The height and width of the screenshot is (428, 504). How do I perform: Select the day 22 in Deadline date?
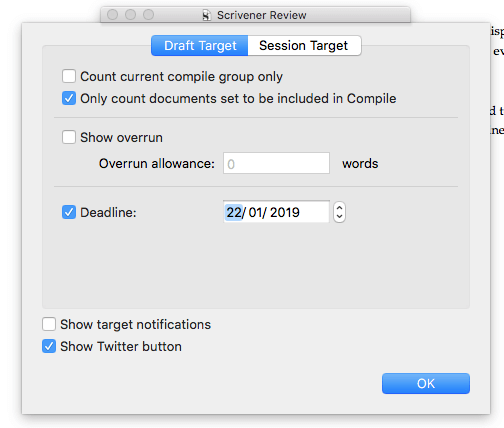(234, 212)
